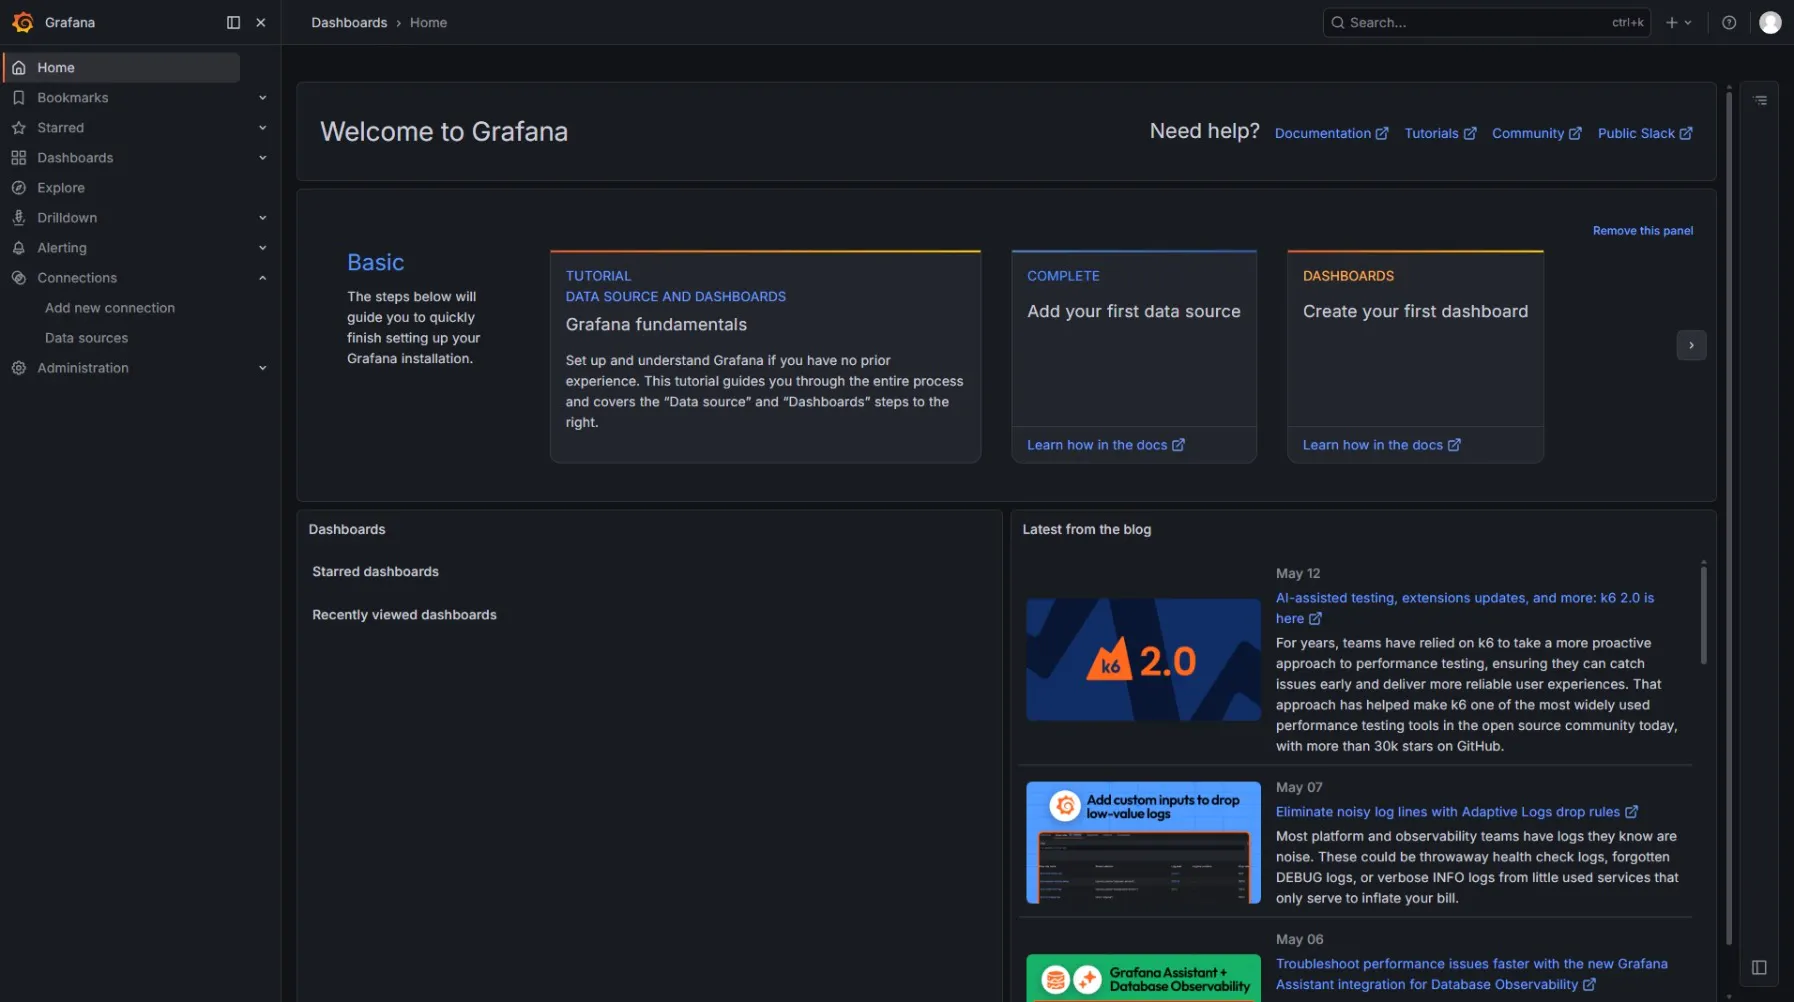Select Data sources in the sidebar
Viewport: 1794px width, 1002px height.
pyautogui.click(x=86, y=337)
